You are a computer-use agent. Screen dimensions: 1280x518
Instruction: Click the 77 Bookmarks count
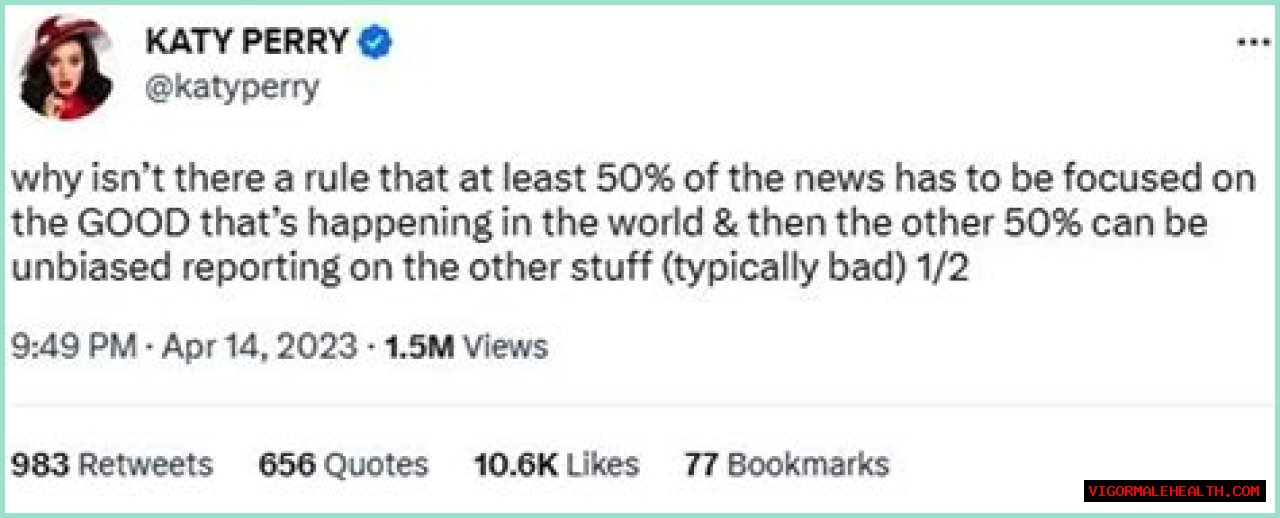pos(786,464)
